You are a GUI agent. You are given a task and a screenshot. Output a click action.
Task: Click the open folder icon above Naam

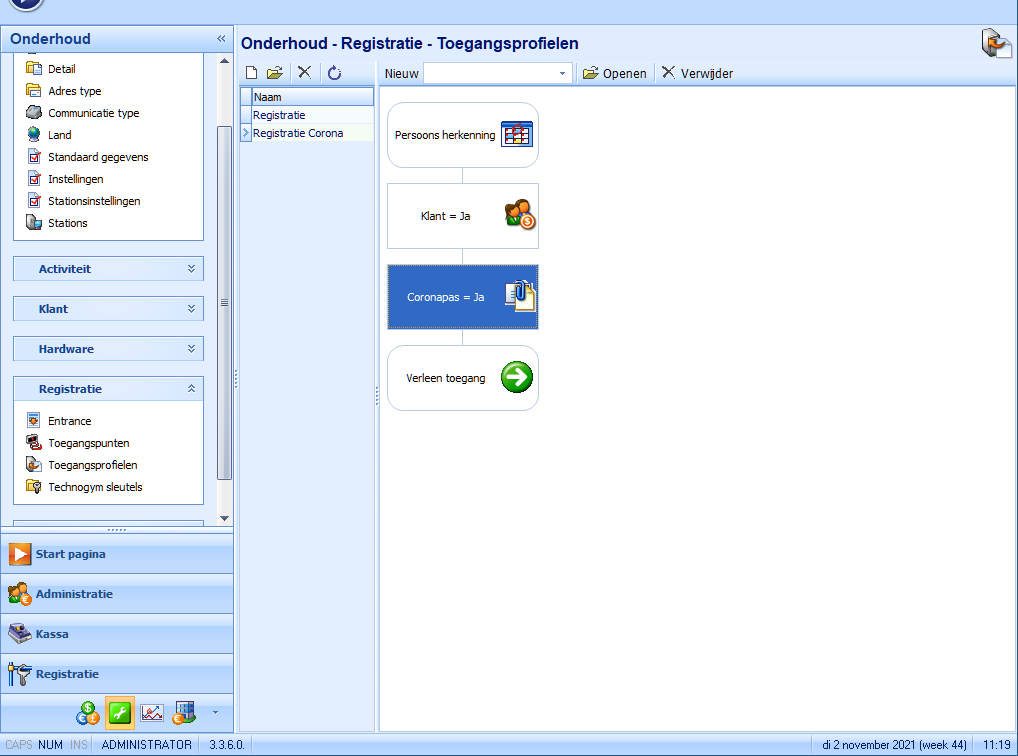(x=275, y=73)
